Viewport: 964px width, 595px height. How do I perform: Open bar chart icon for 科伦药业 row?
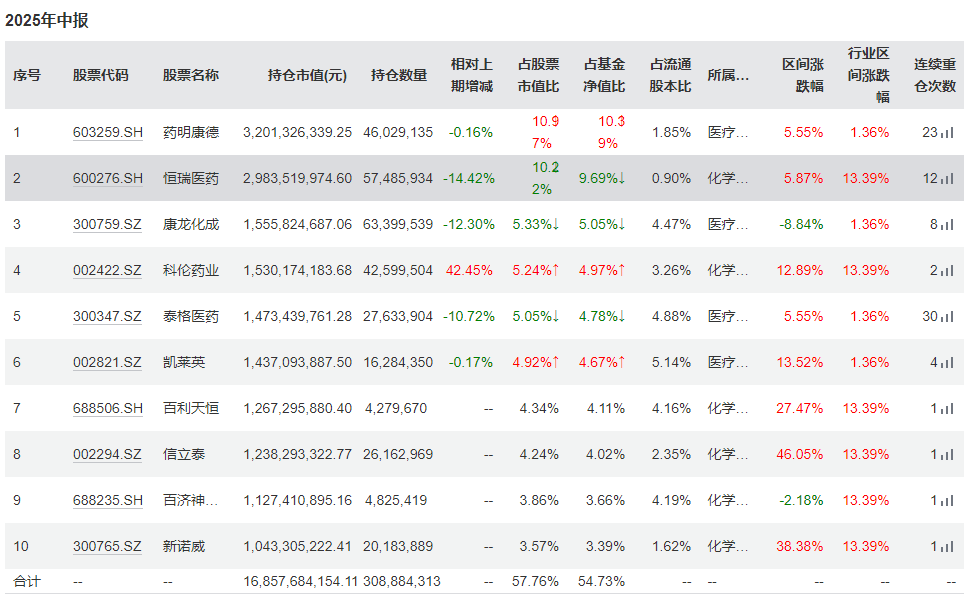947,270
